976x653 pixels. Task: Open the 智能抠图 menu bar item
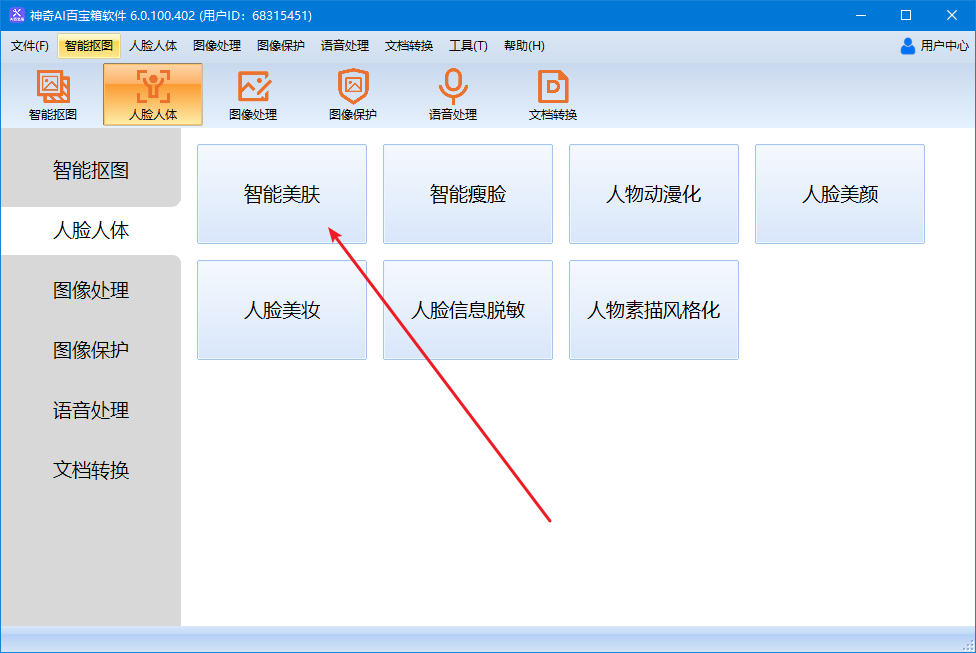[x=89, y=46]
